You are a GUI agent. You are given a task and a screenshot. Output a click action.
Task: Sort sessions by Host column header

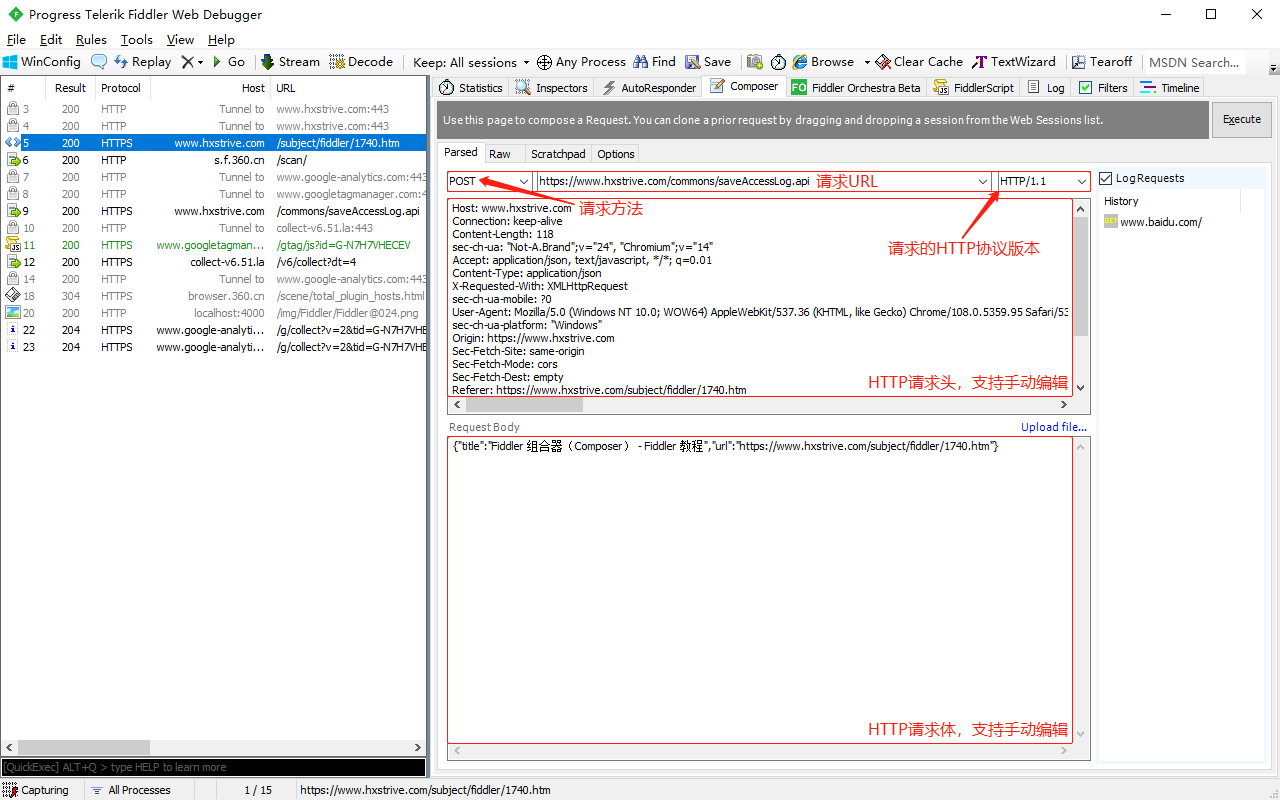(210, 88)
